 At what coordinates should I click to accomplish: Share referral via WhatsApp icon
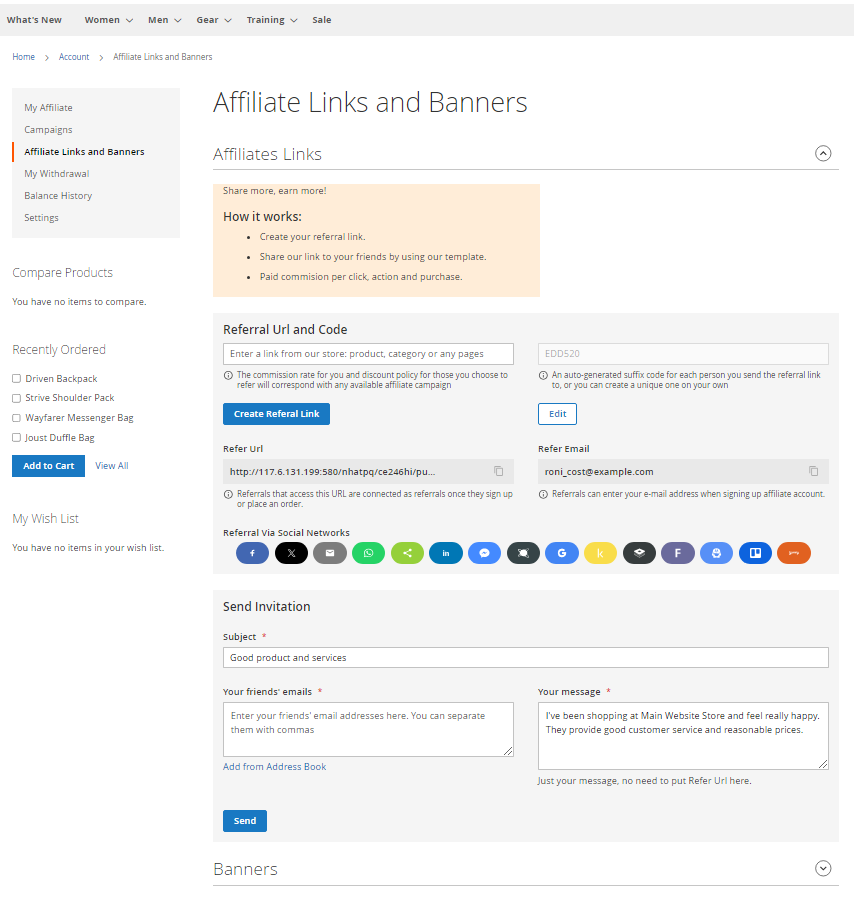click(x=368, y=553)
